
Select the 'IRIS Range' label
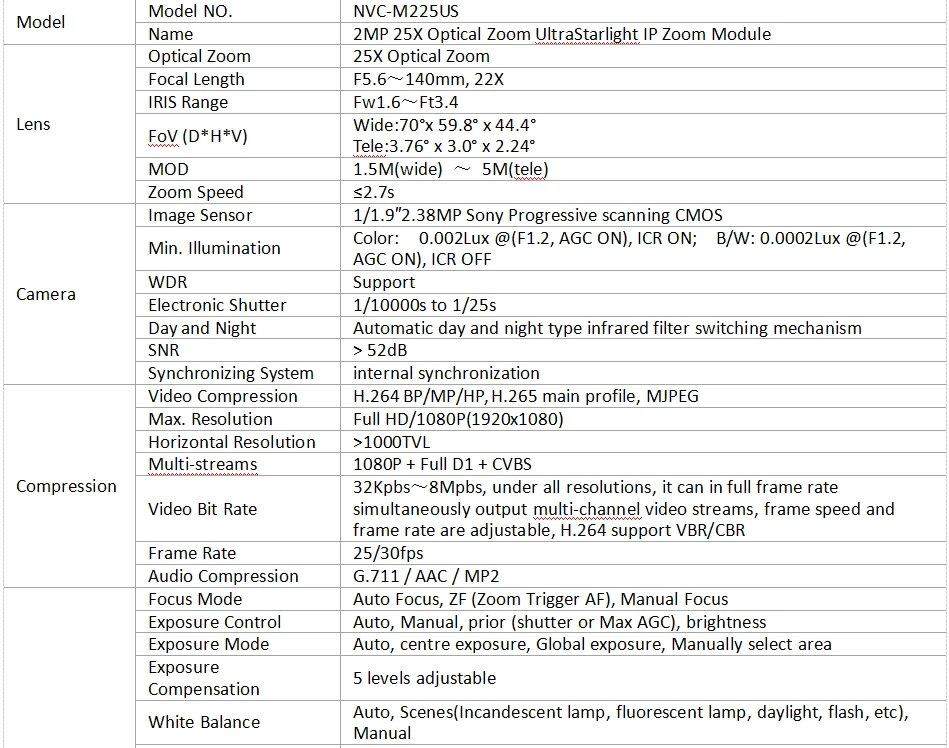(x=188, y=102)
